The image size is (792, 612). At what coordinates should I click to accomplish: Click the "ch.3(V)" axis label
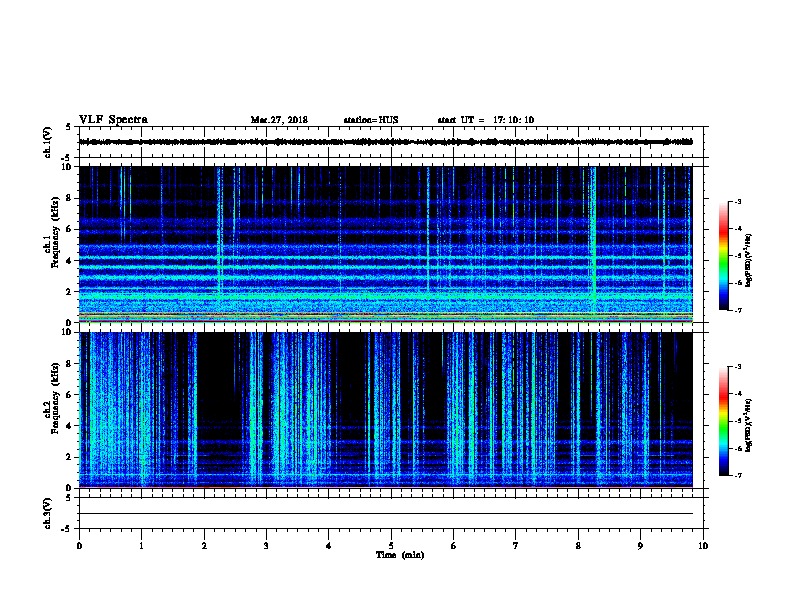coord(47,513)
